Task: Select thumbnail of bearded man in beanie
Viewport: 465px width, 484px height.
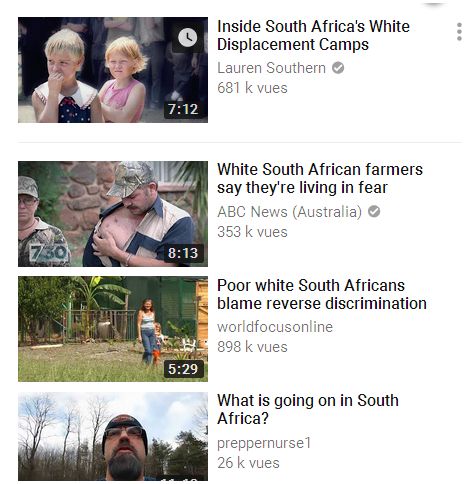Action: click(113, 437)
